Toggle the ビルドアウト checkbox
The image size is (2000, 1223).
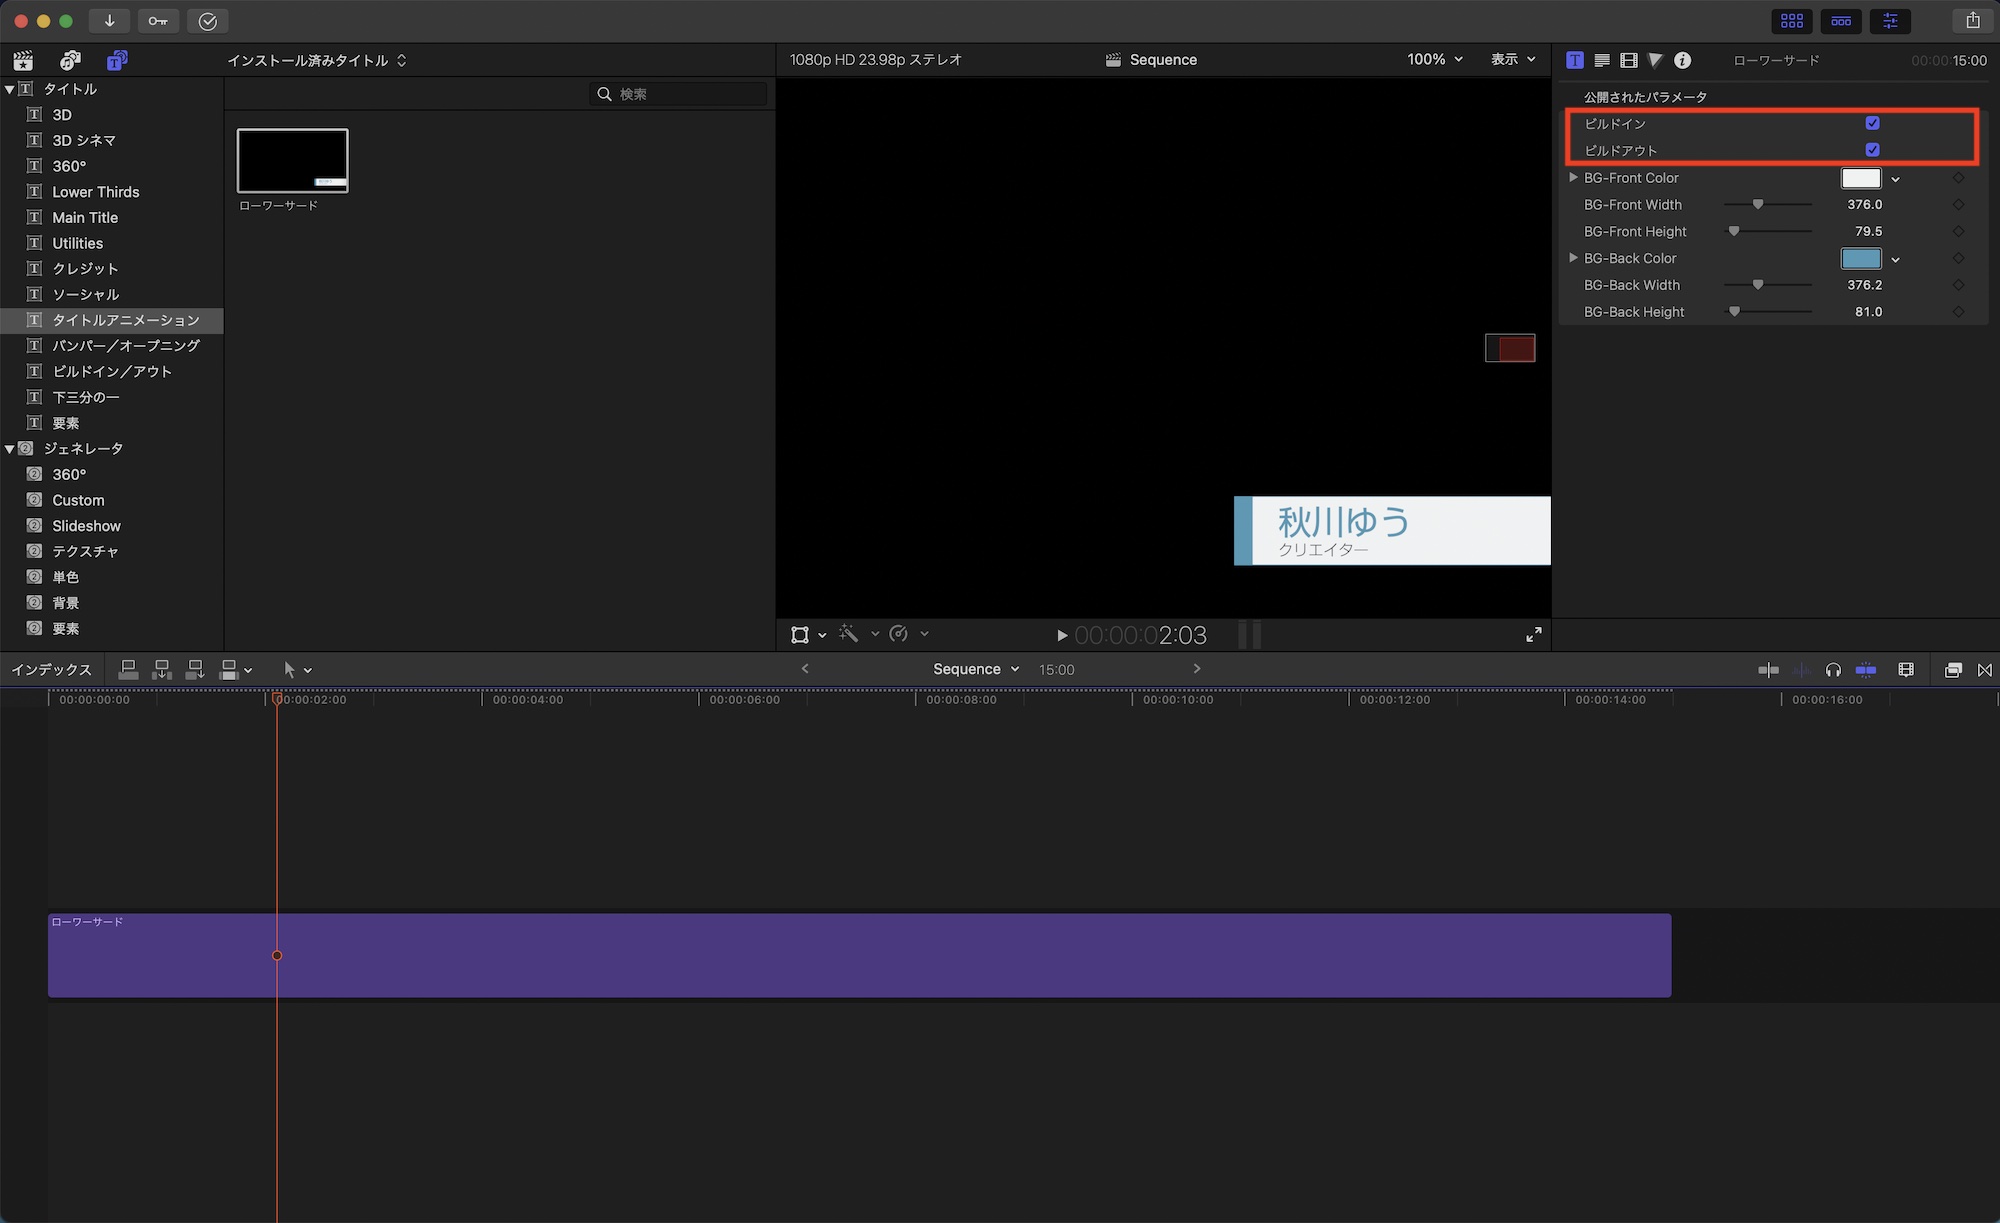pos(1872,150)
